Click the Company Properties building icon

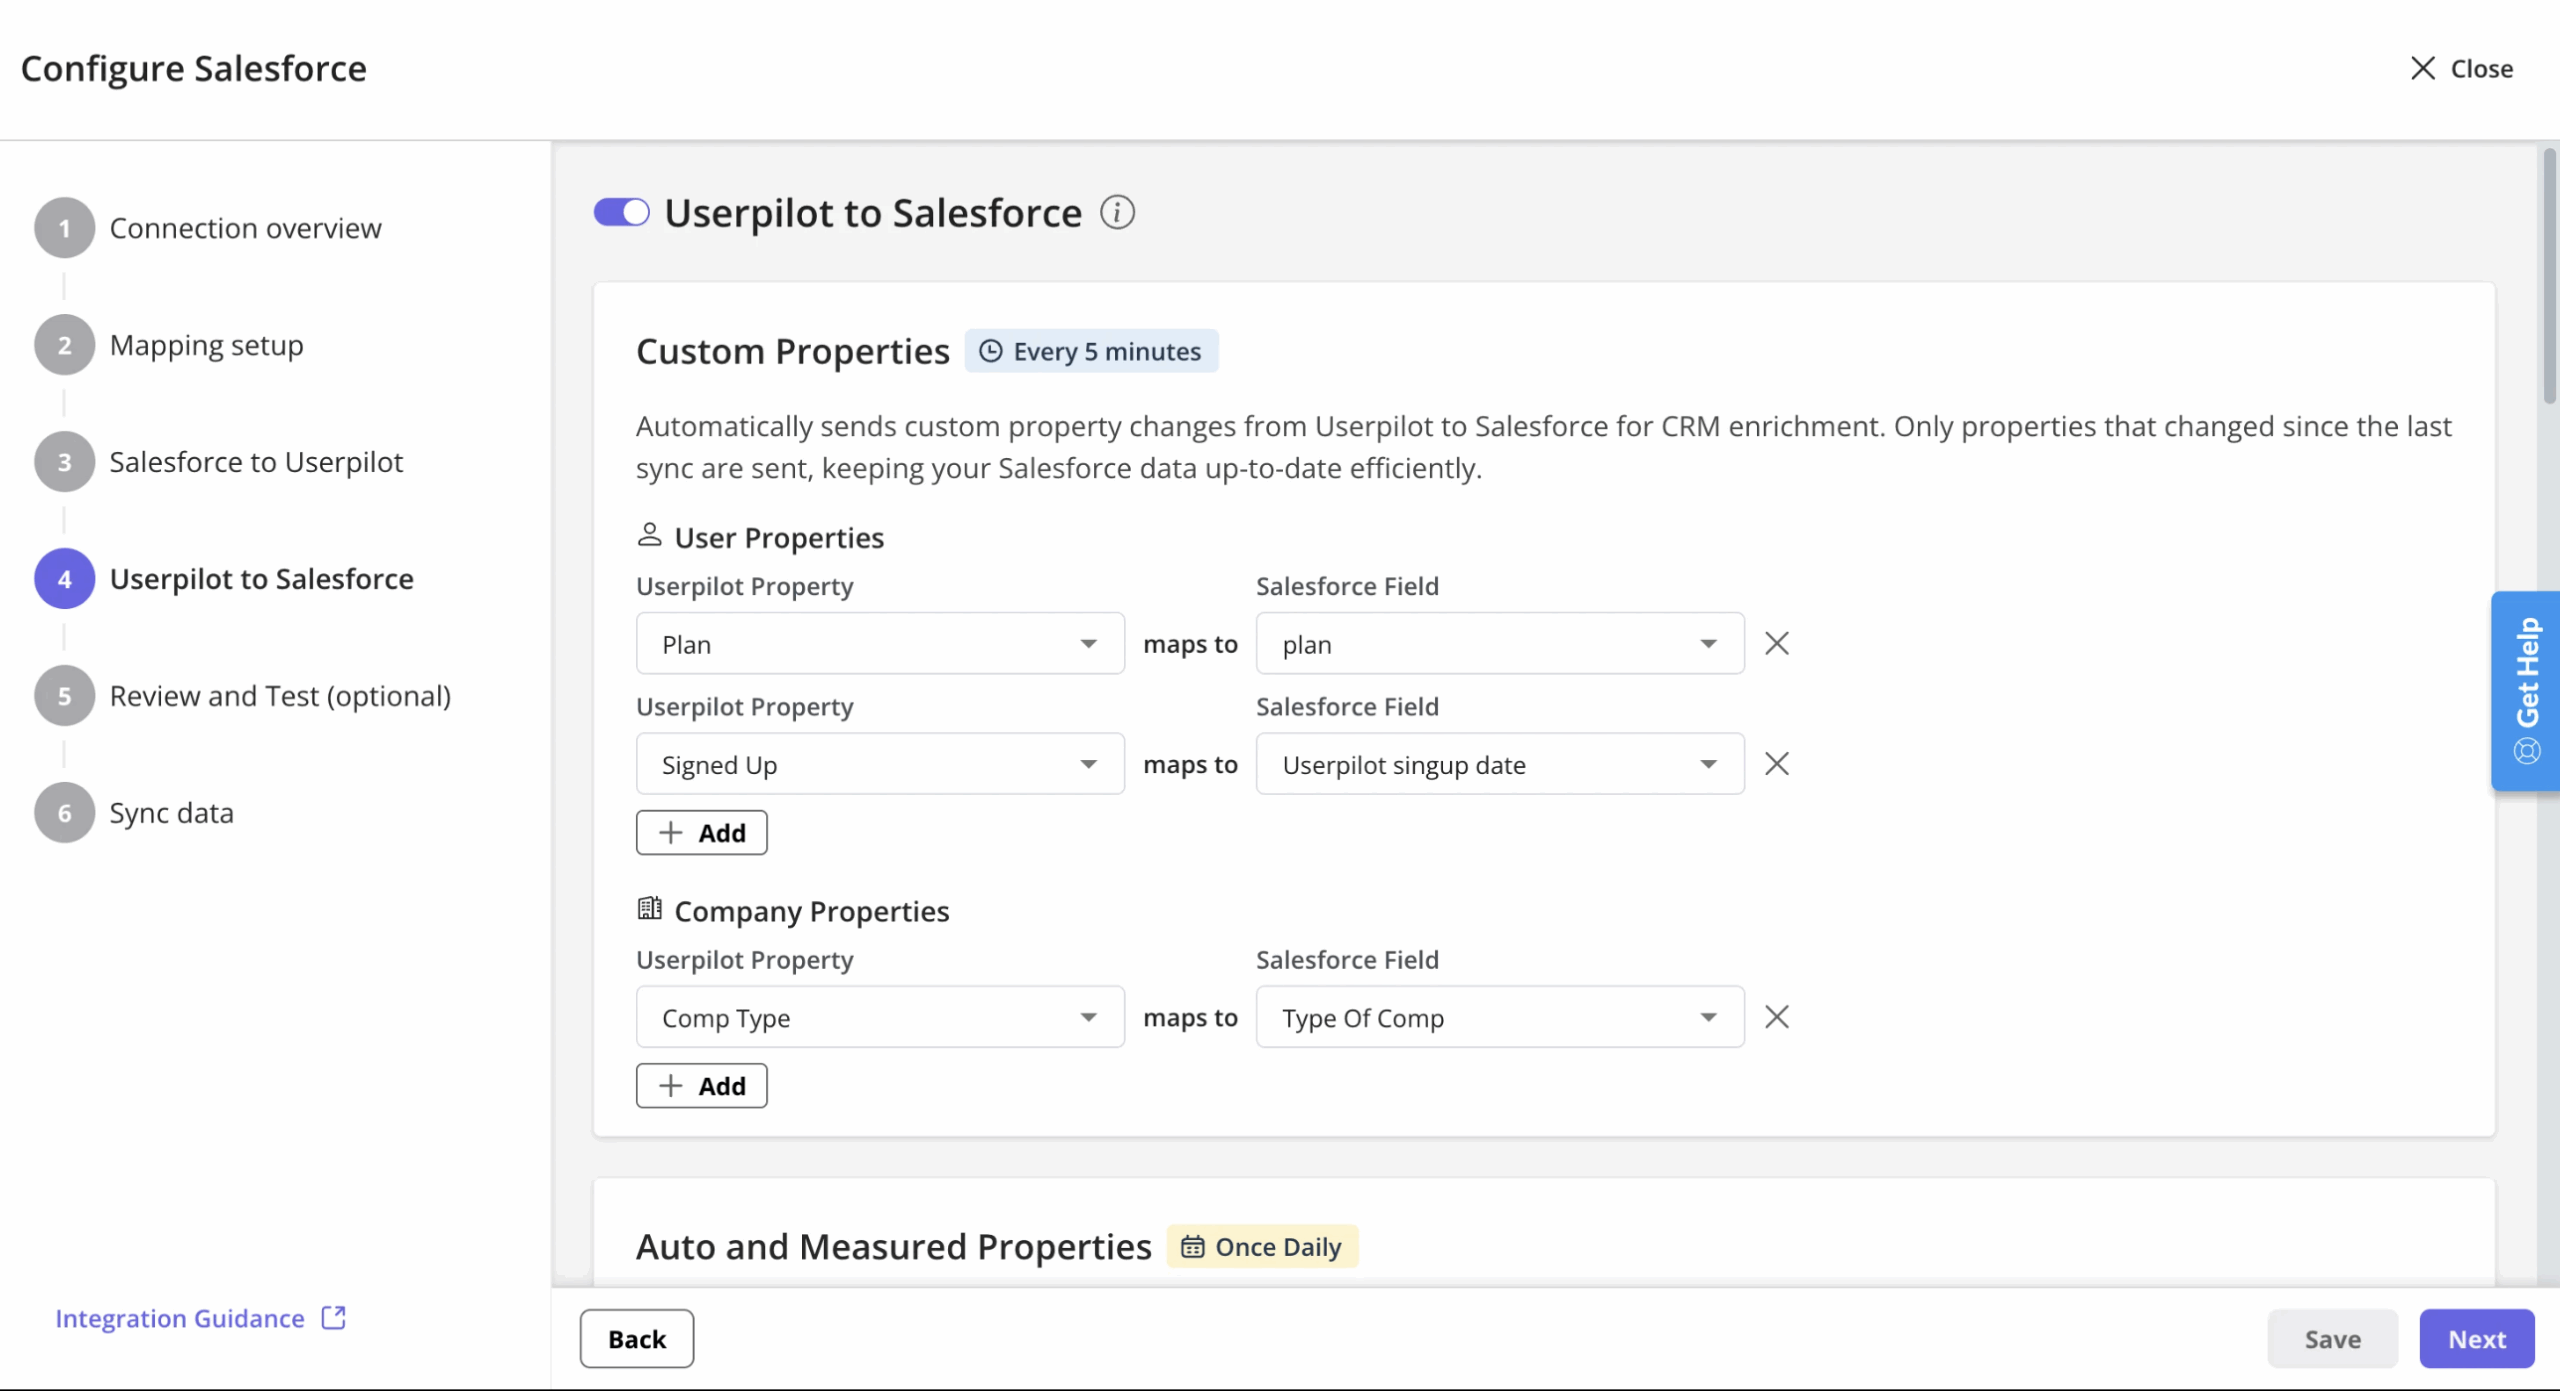[649, 909]
